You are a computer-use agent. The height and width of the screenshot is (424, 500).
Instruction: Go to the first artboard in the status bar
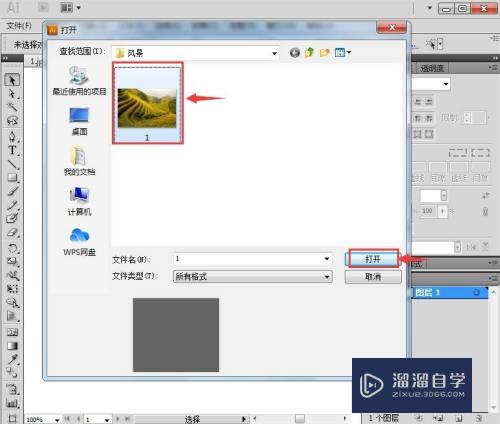click(67, 419)
